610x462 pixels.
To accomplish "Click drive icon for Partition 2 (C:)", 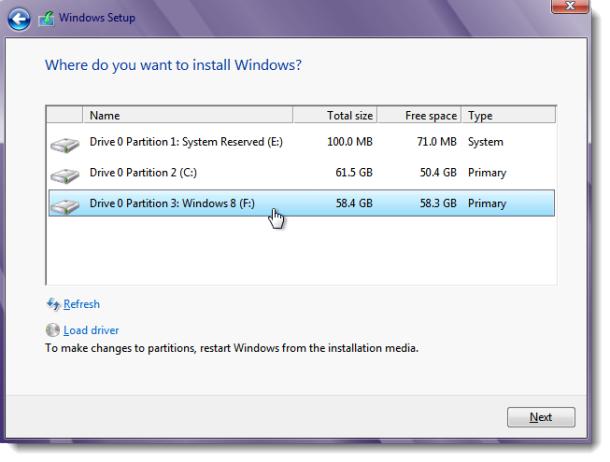I will [x=65, y=175].
